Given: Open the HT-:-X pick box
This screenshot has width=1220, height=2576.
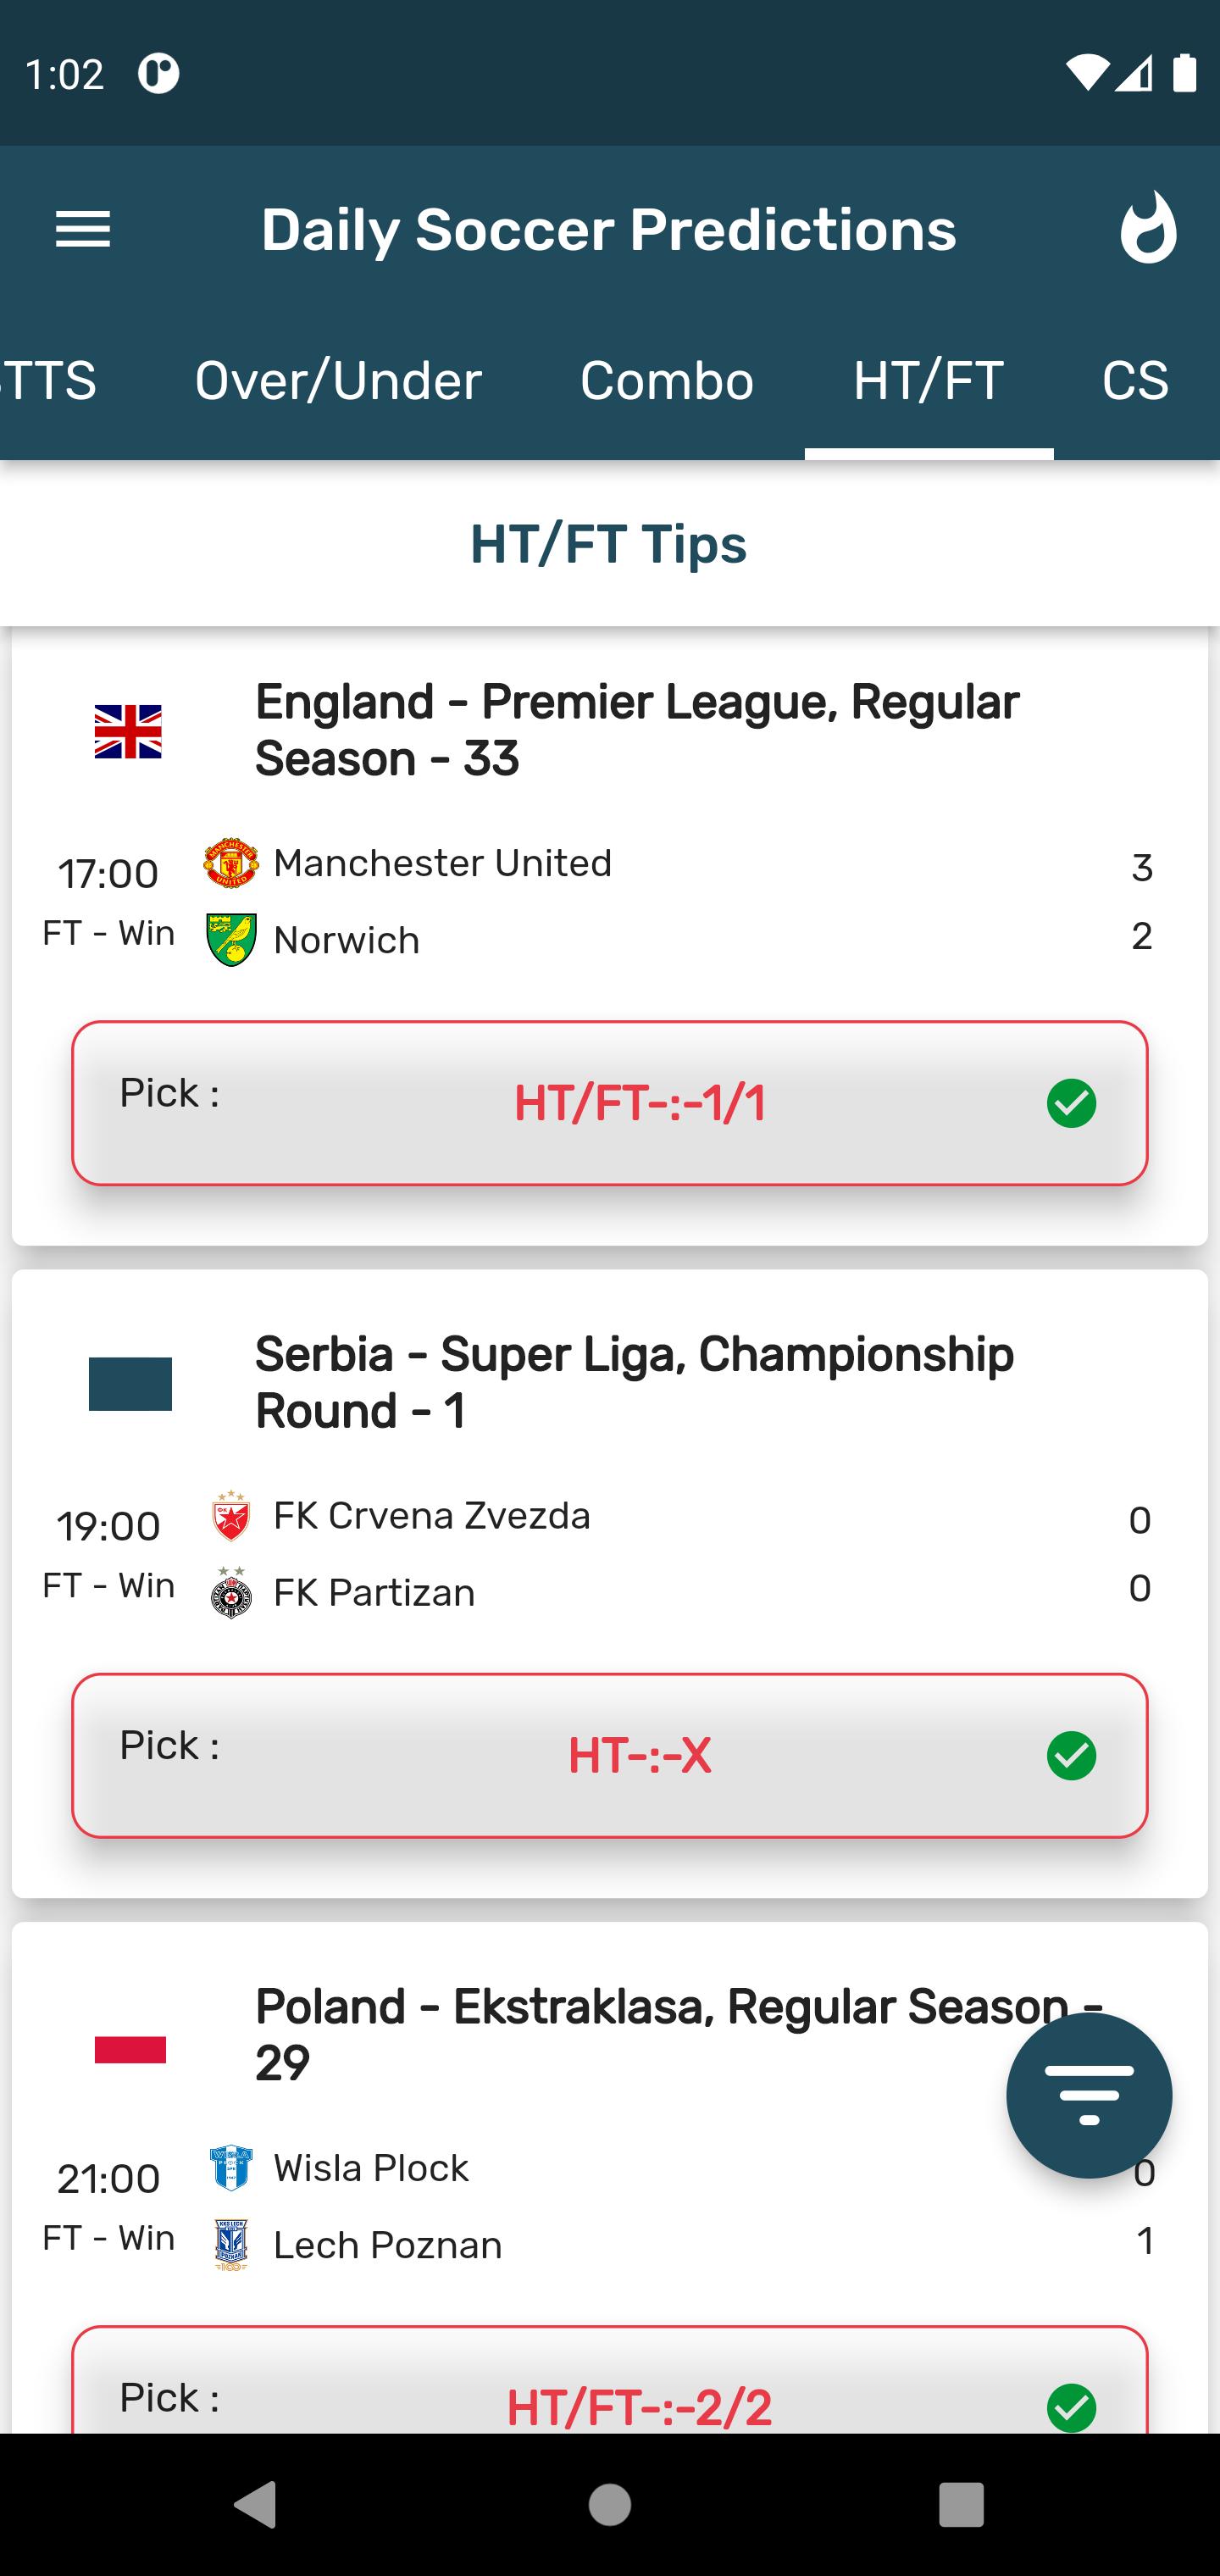Looking at the screenshot, I should 610,1755.
